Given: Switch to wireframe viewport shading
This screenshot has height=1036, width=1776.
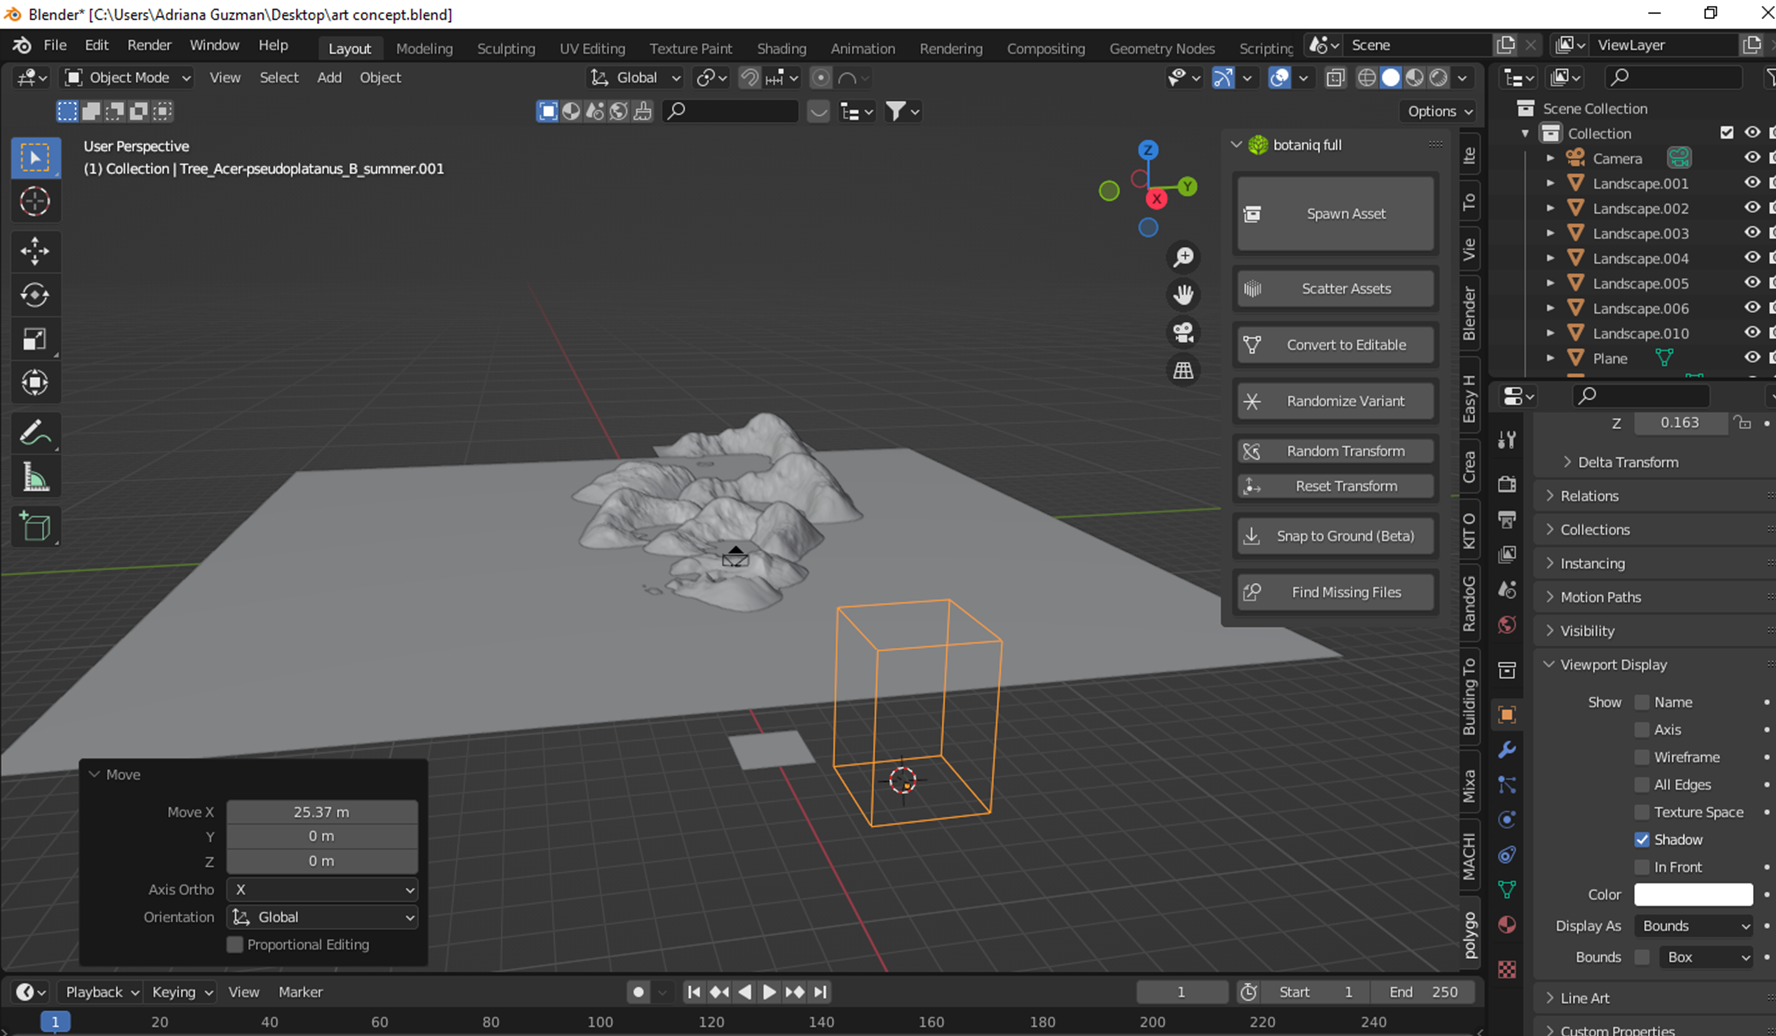Looking at the screenshot, I should [1367, 78].
